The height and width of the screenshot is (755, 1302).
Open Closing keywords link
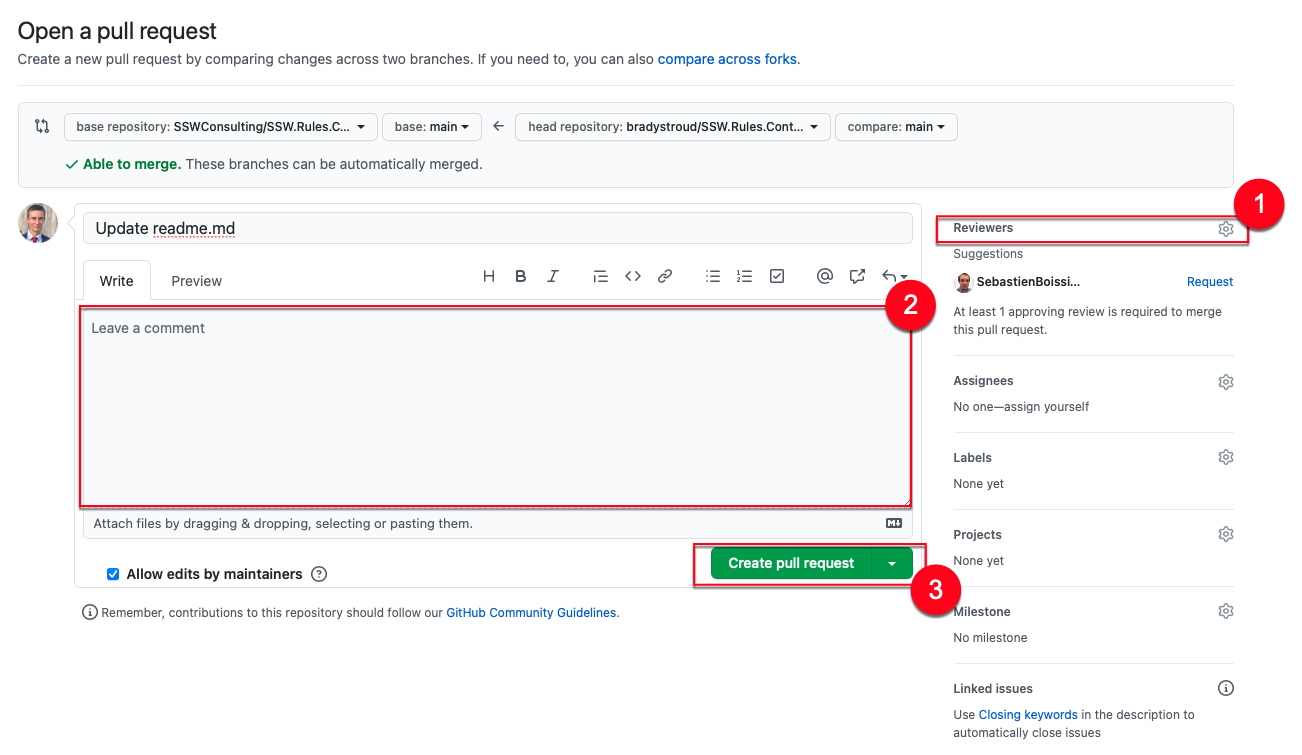[x=1028, y=715]
